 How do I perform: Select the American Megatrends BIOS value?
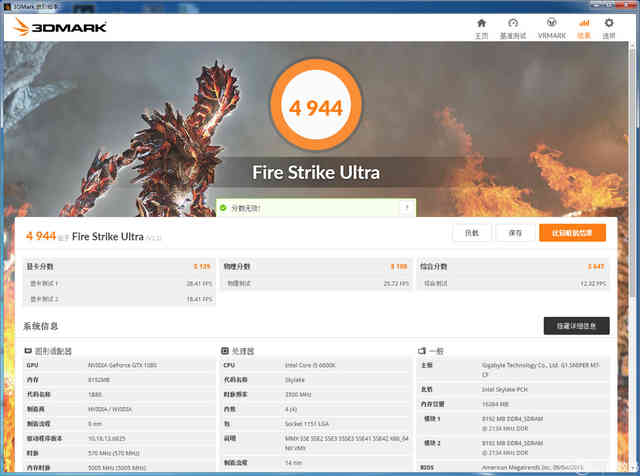(533, 467)
